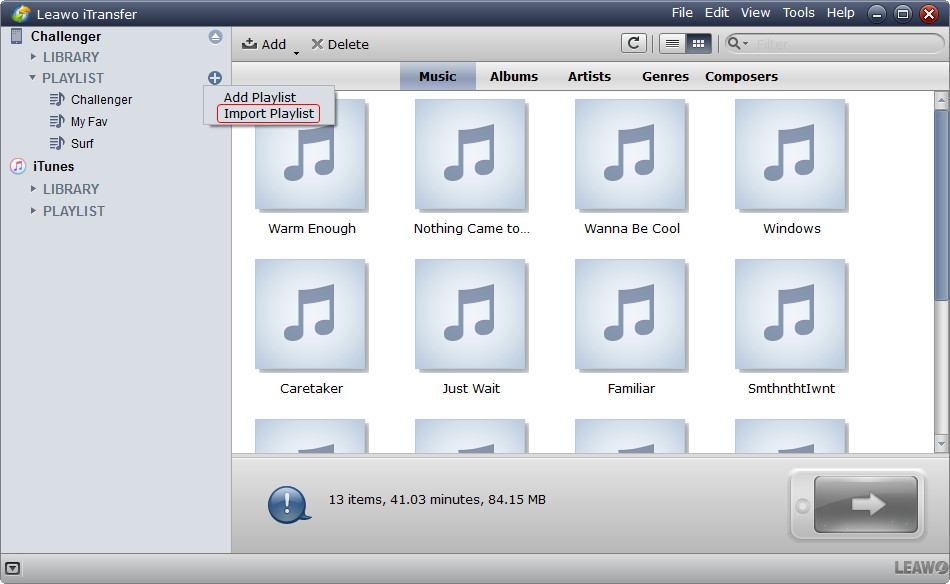Viewport: 950px width, 584px height.
Task: Close the Leawo iTransfer window
Action: (x=929, y=13)
